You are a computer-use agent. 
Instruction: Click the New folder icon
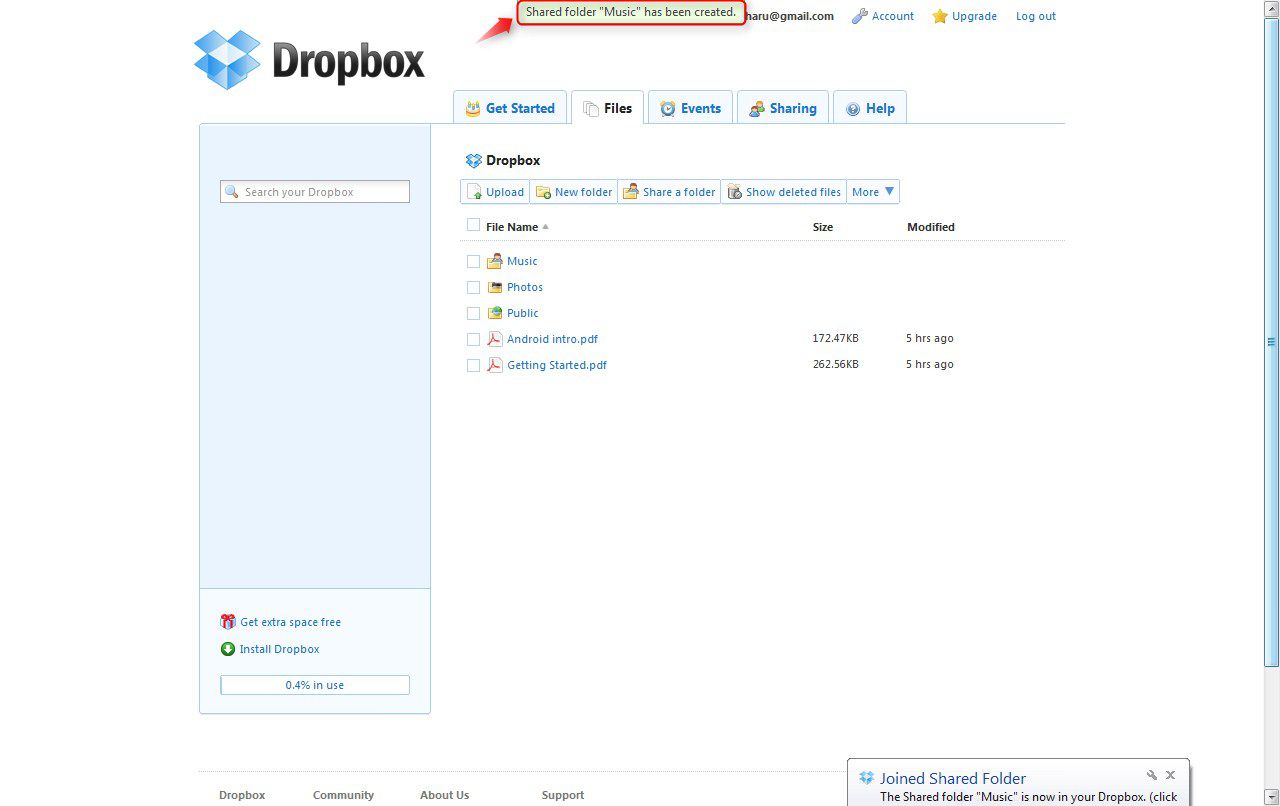[543, 192]
